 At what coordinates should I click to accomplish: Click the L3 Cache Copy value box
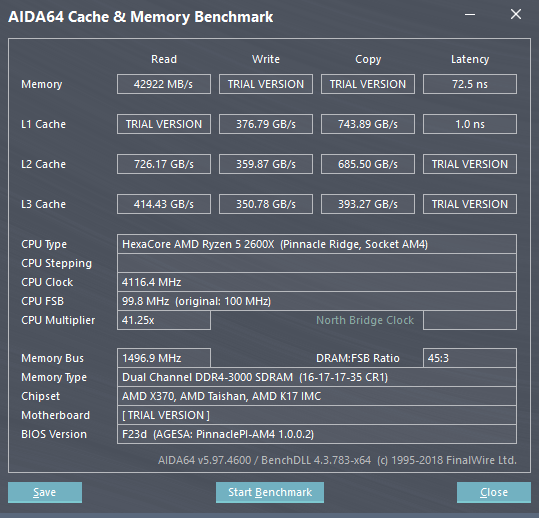(368, 204)
